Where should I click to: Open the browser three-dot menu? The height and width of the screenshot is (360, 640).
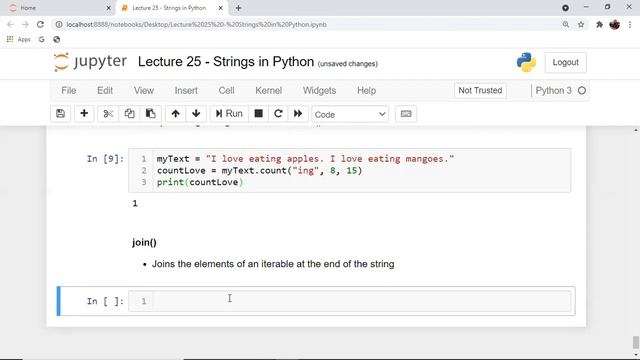(630, 24)
